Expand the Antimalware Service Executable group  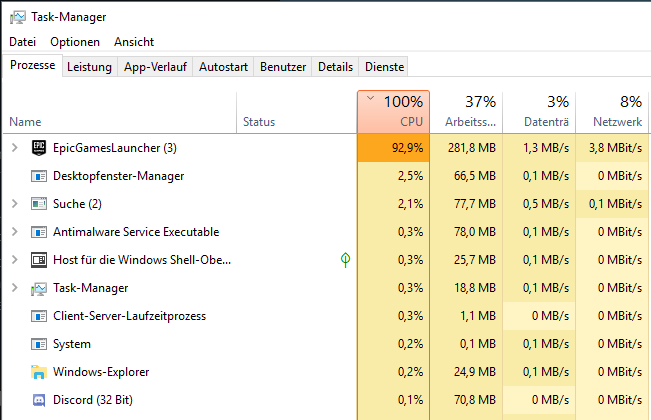tap(14, 232)
